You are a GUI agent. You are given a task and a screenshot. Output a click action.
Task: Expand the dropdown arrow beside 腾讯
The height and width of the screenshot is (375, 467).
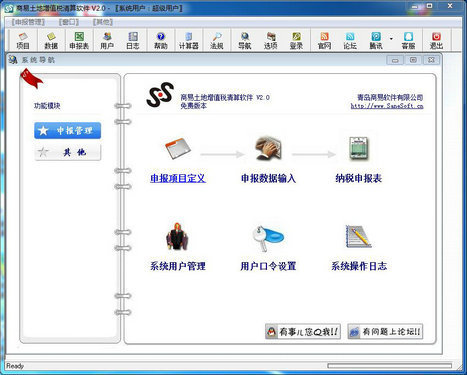[391, 39]
